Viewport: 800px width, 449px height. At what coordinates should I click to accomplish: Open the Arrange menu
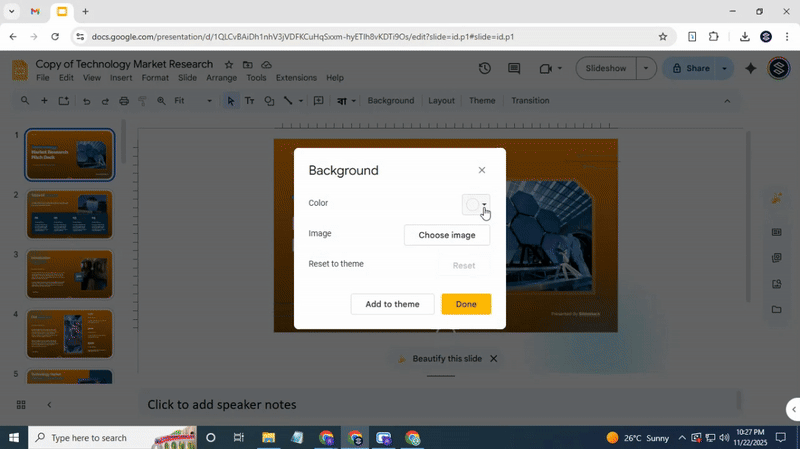pyautogui.click(x=221, y=78)
